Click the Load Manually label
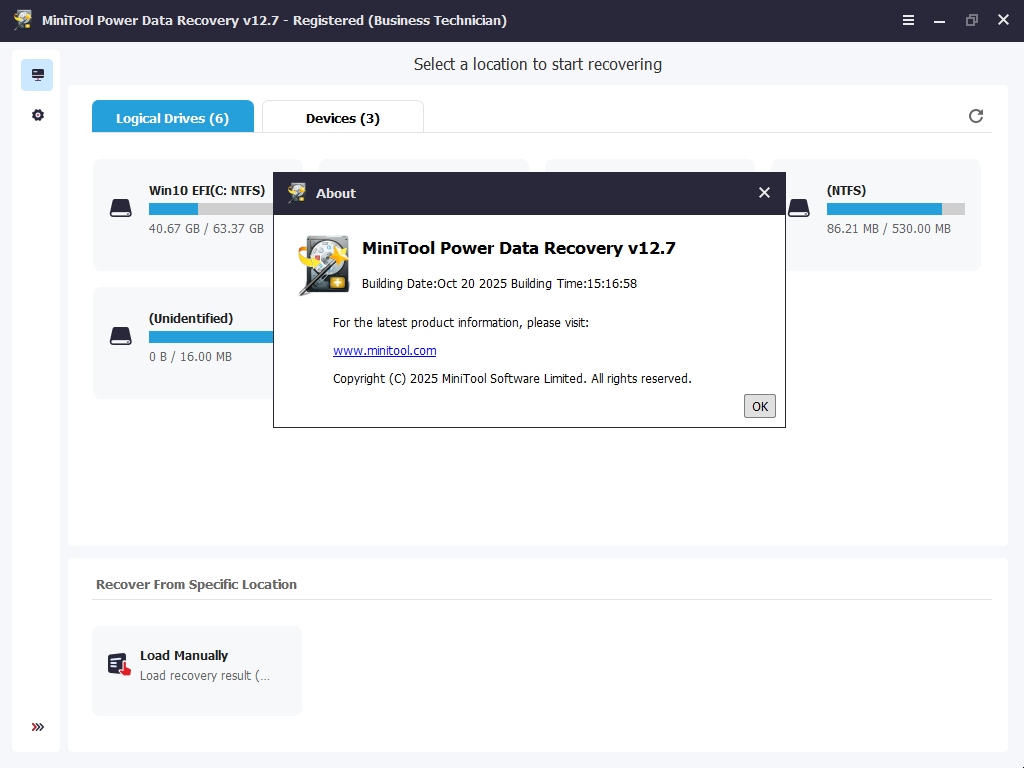Image resolution: width=1024 pixels, height=768 pixels. click(184, 655)
